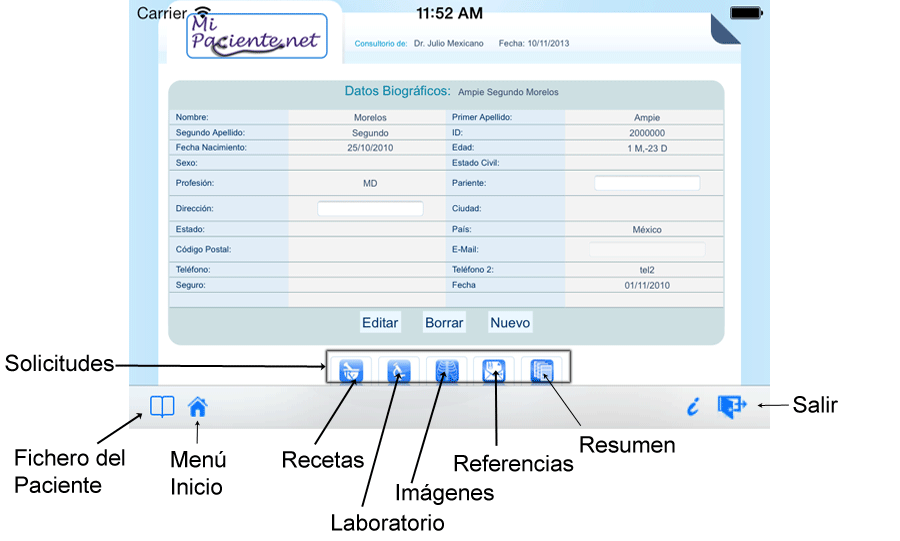Open the Laboratorio request icon
900x541 pixels.
(x=398, y=372)
